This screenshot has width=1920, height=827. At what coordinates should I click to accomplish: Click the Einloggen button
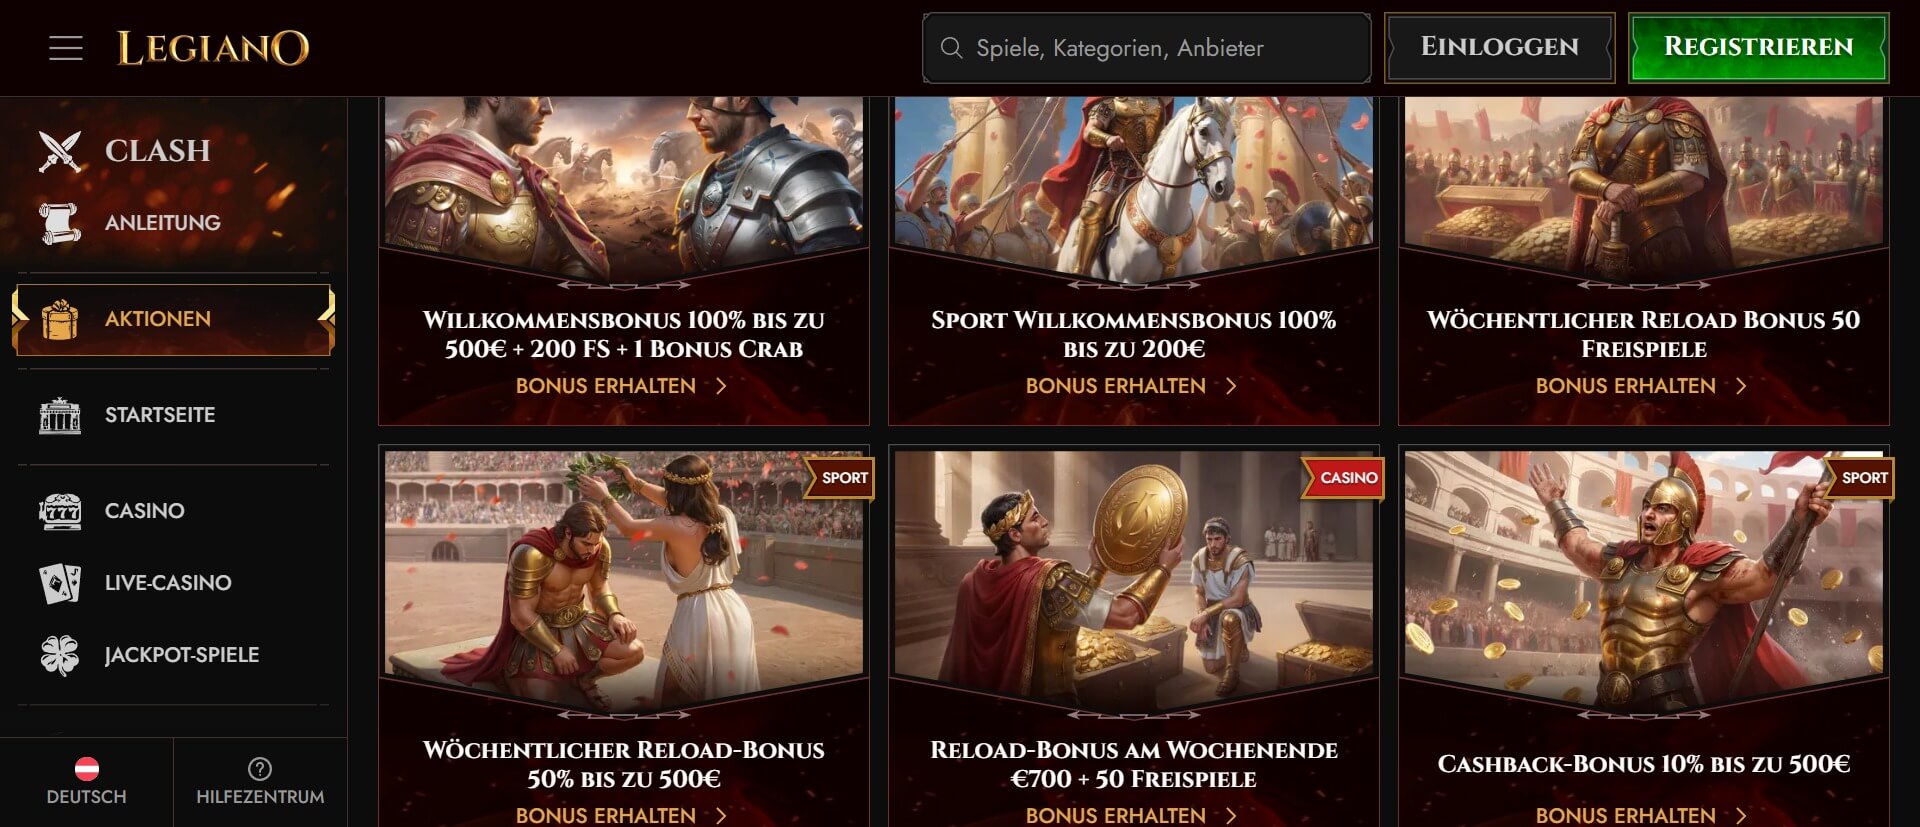[x=1499, y=47]
